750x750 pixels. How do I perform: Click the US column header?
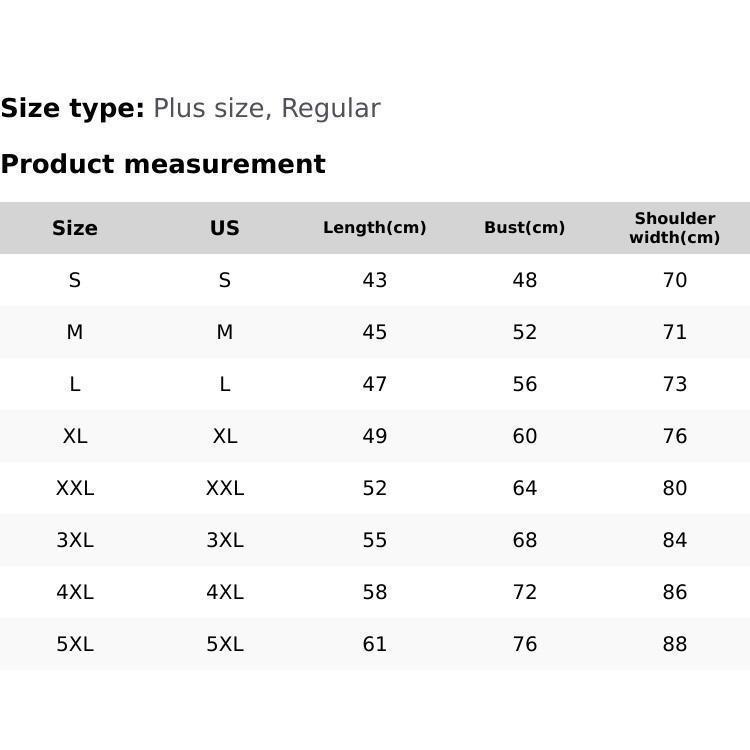pos(225,228)
